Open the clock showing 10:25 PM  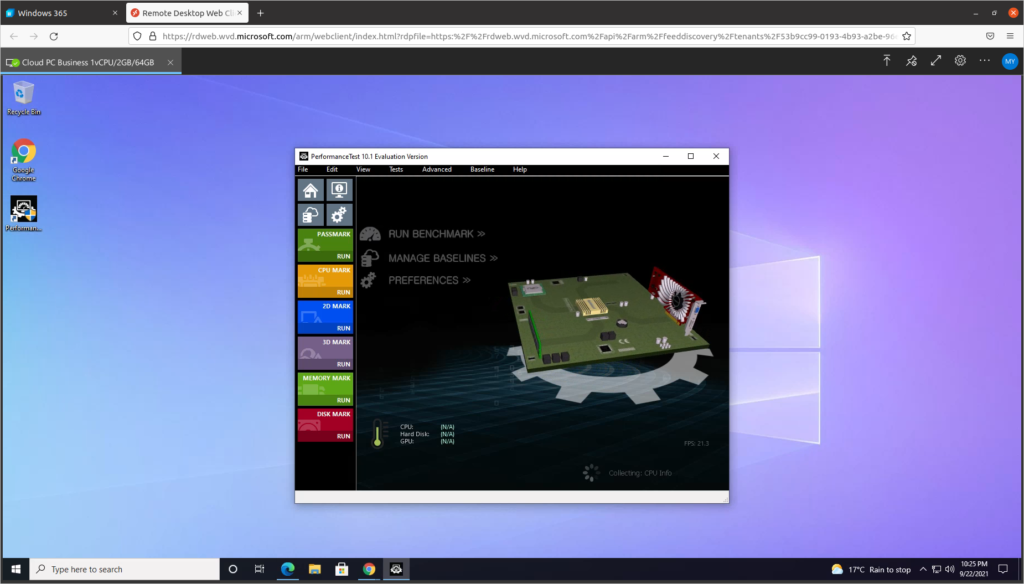pos(974,569)
